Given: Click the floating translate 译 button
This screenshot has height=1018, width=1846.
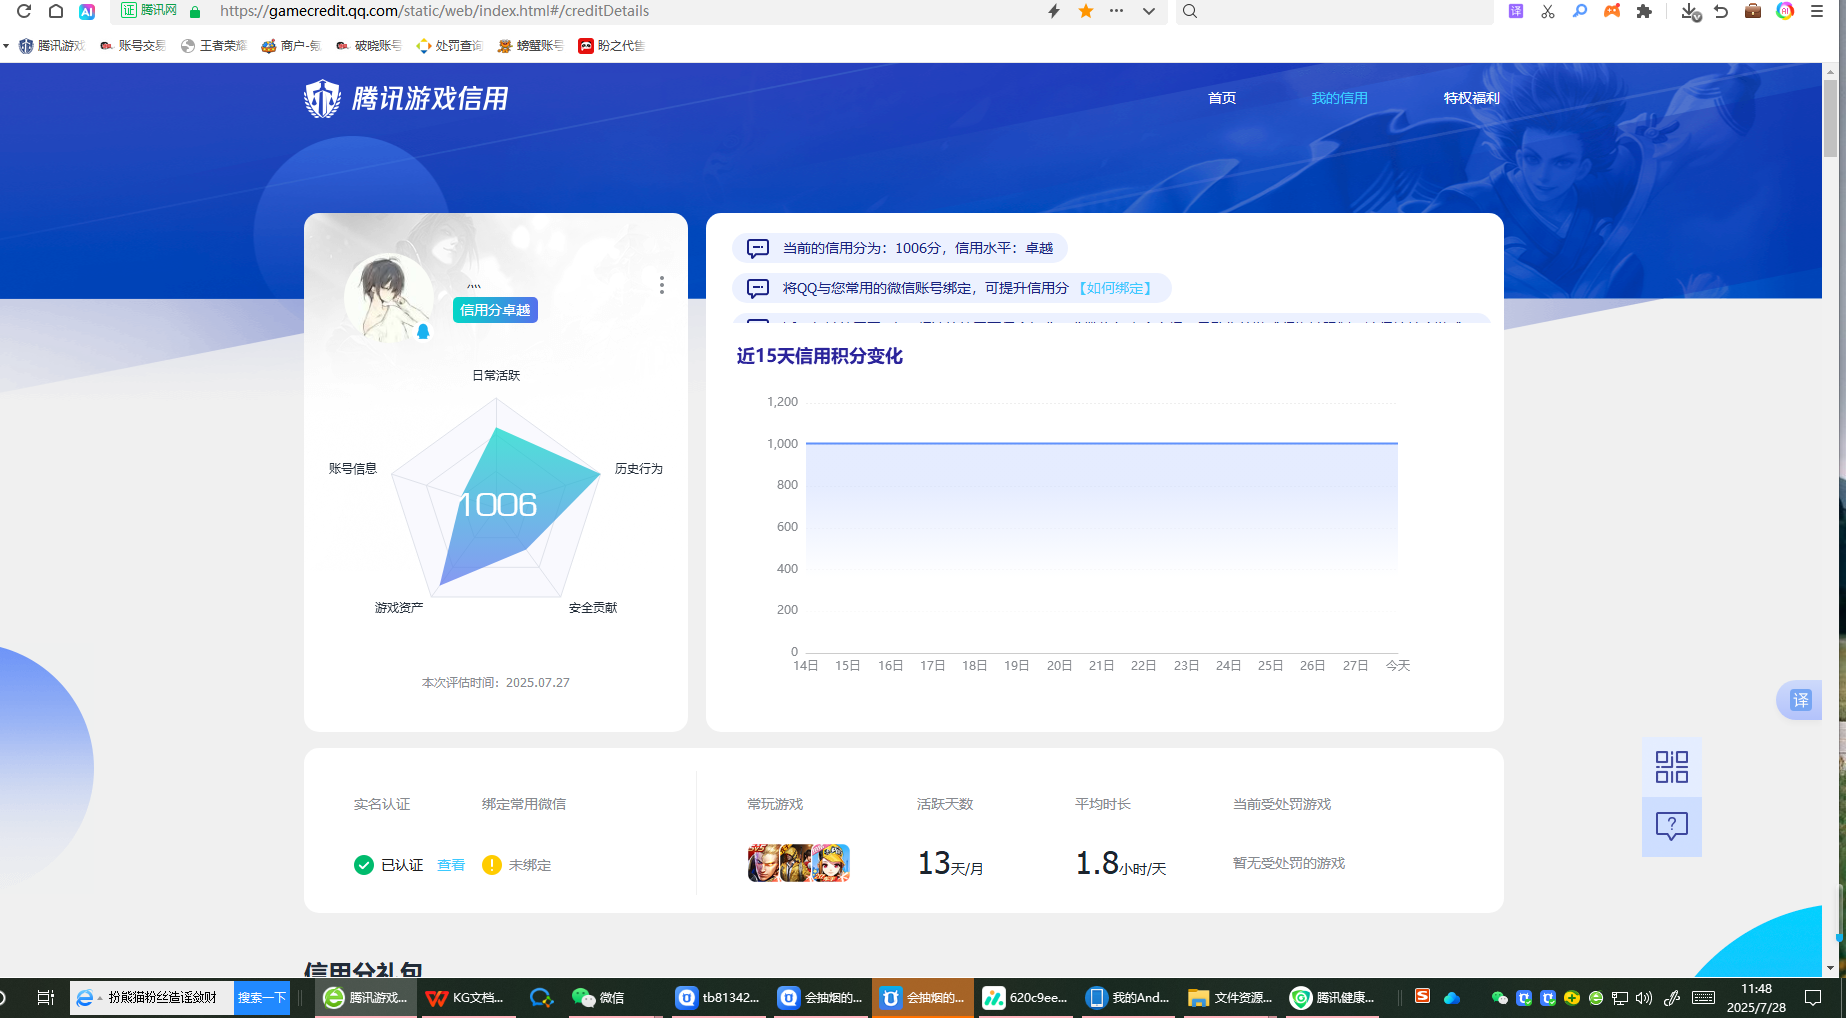Looking at the screenshot, I should coord(1800,700).
